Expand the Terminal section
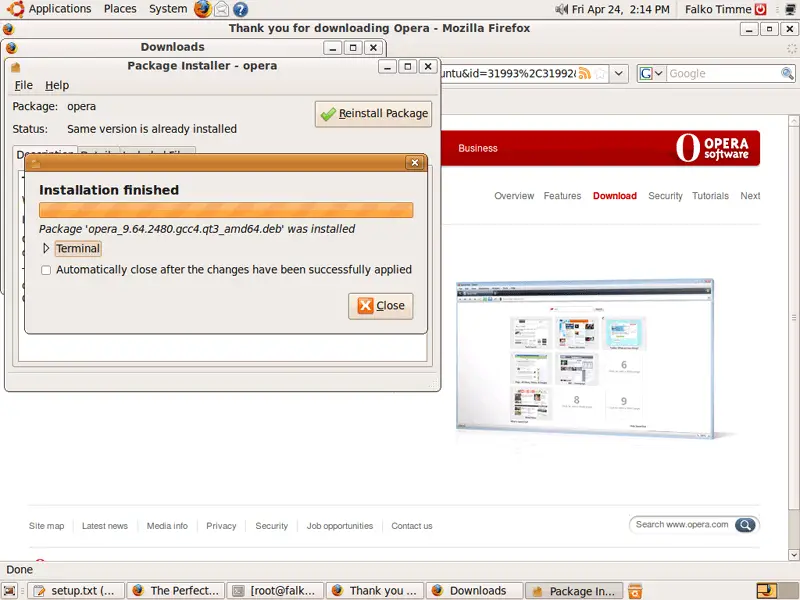800x600 pixels. pyautogui.click(x=46, y=248)
